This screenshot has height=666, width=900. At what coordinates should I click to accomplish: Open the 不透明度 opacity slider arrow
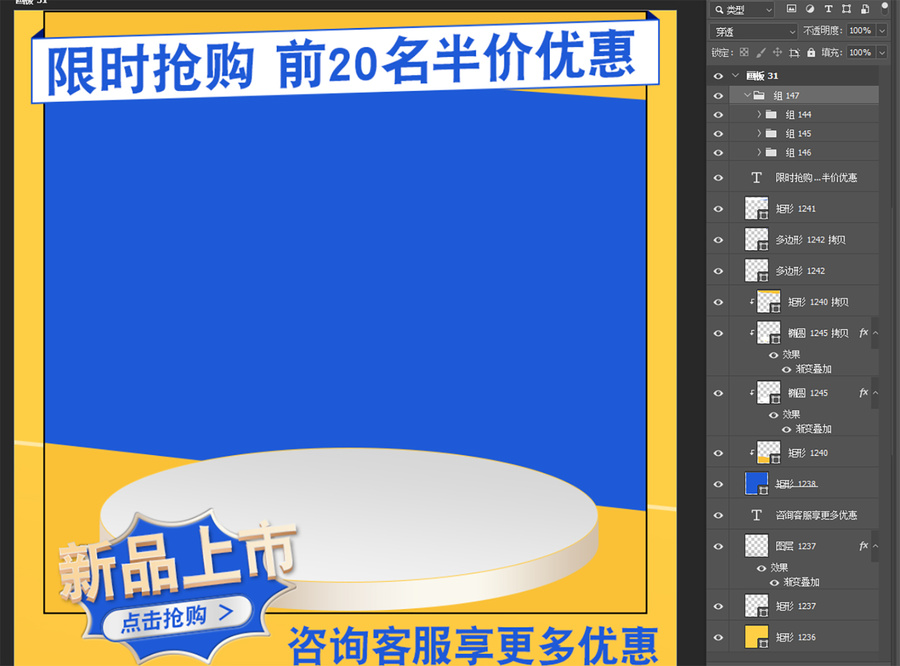click(x=882, y=30)
